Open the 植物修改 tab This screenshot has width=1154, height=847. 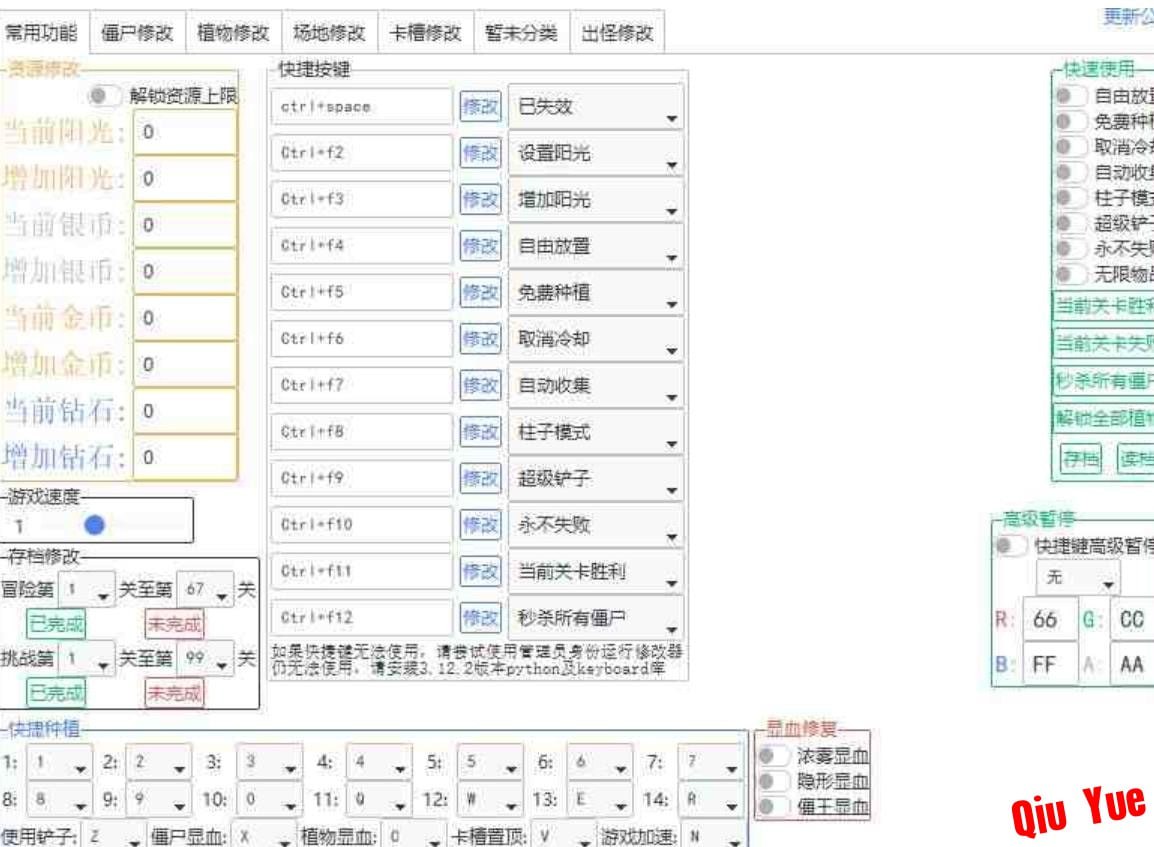(x=233, y=33)
